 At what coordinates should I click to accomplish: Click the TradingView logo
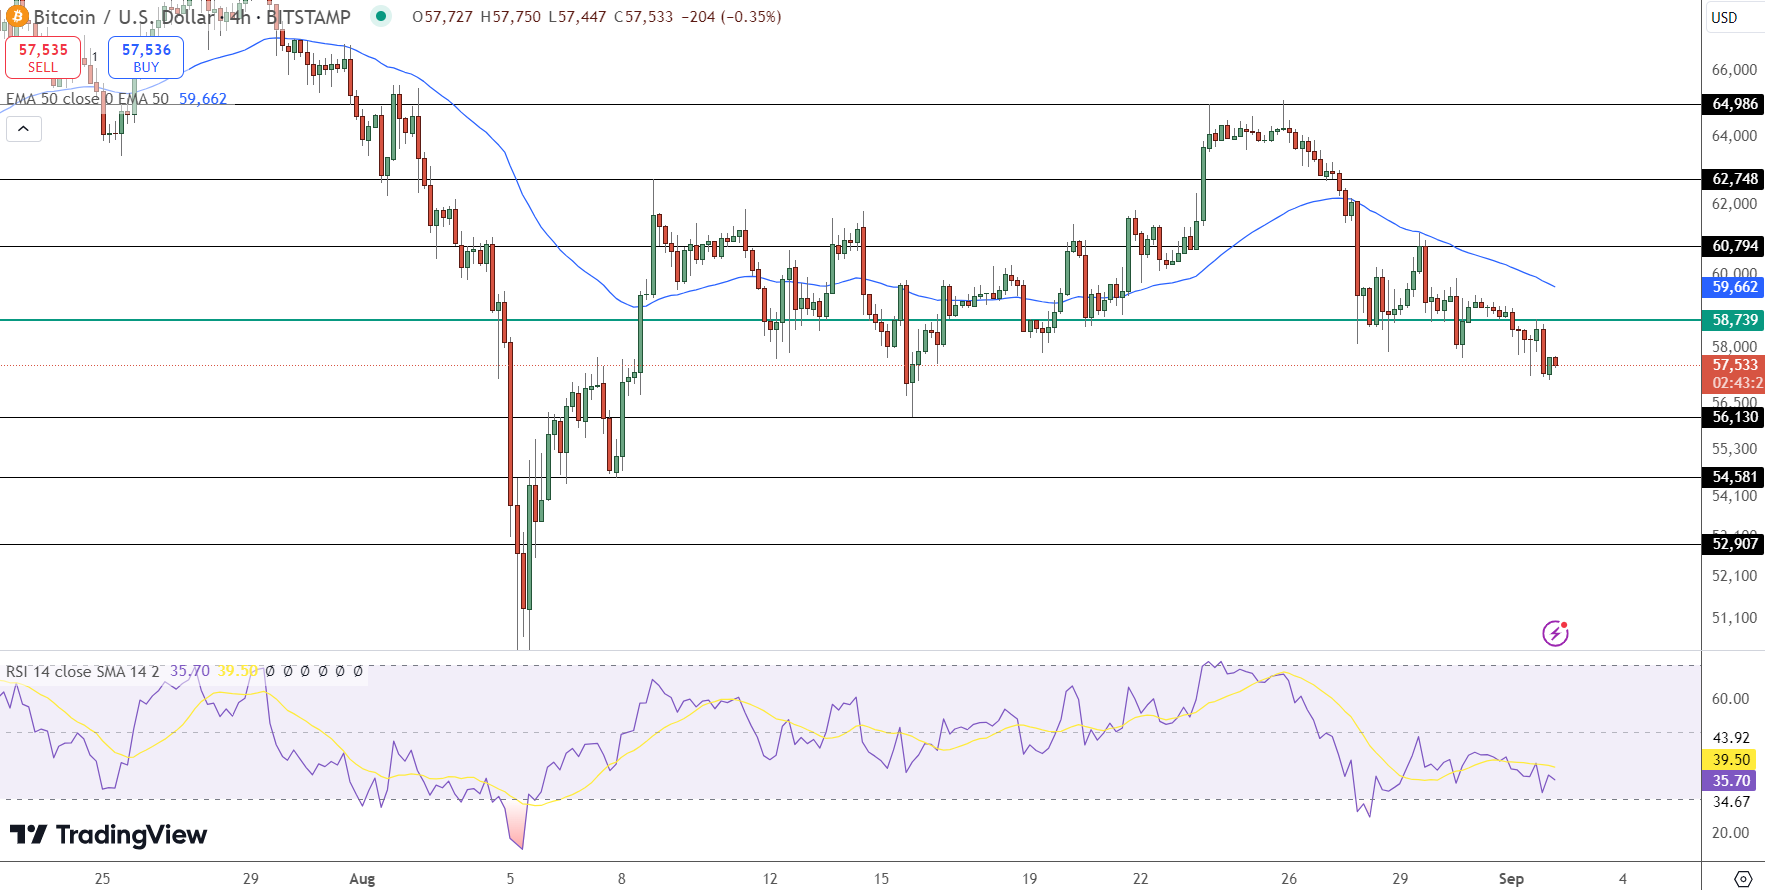tap(108, 834)
